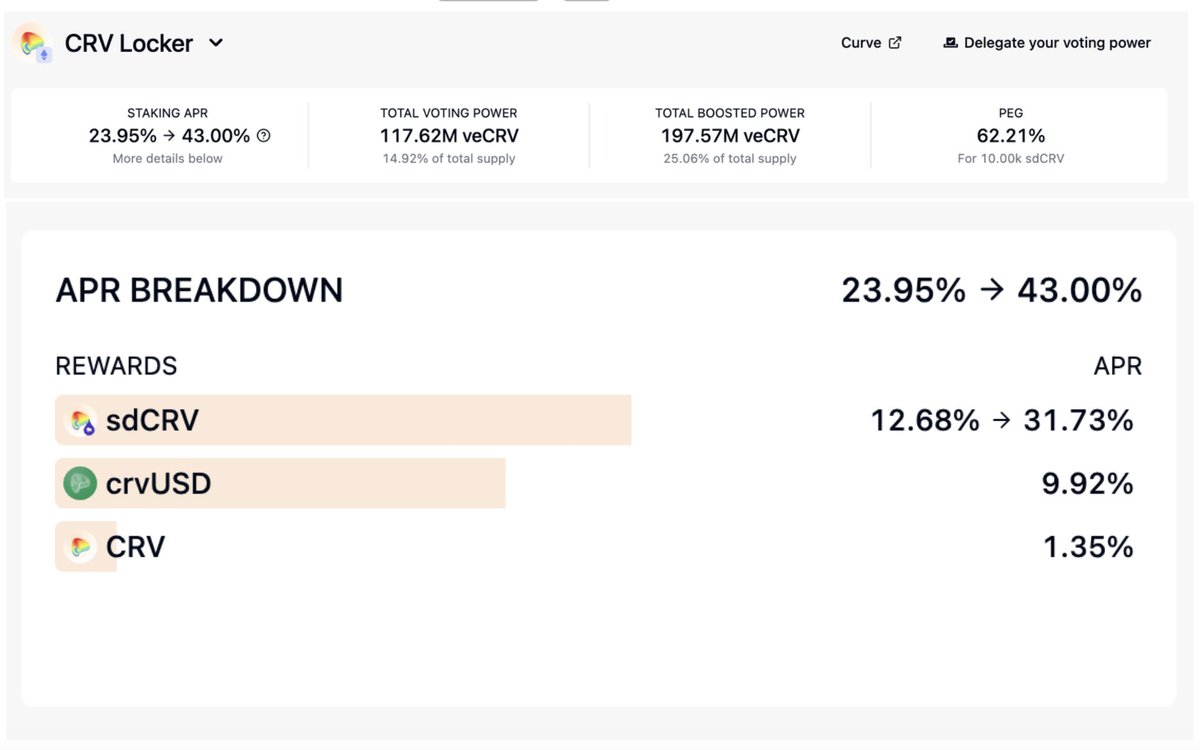Click the Staking APR help question mark icon
Image resolution: width=1200 pixels, height=750 pixels.
click(x=264, y=136)
